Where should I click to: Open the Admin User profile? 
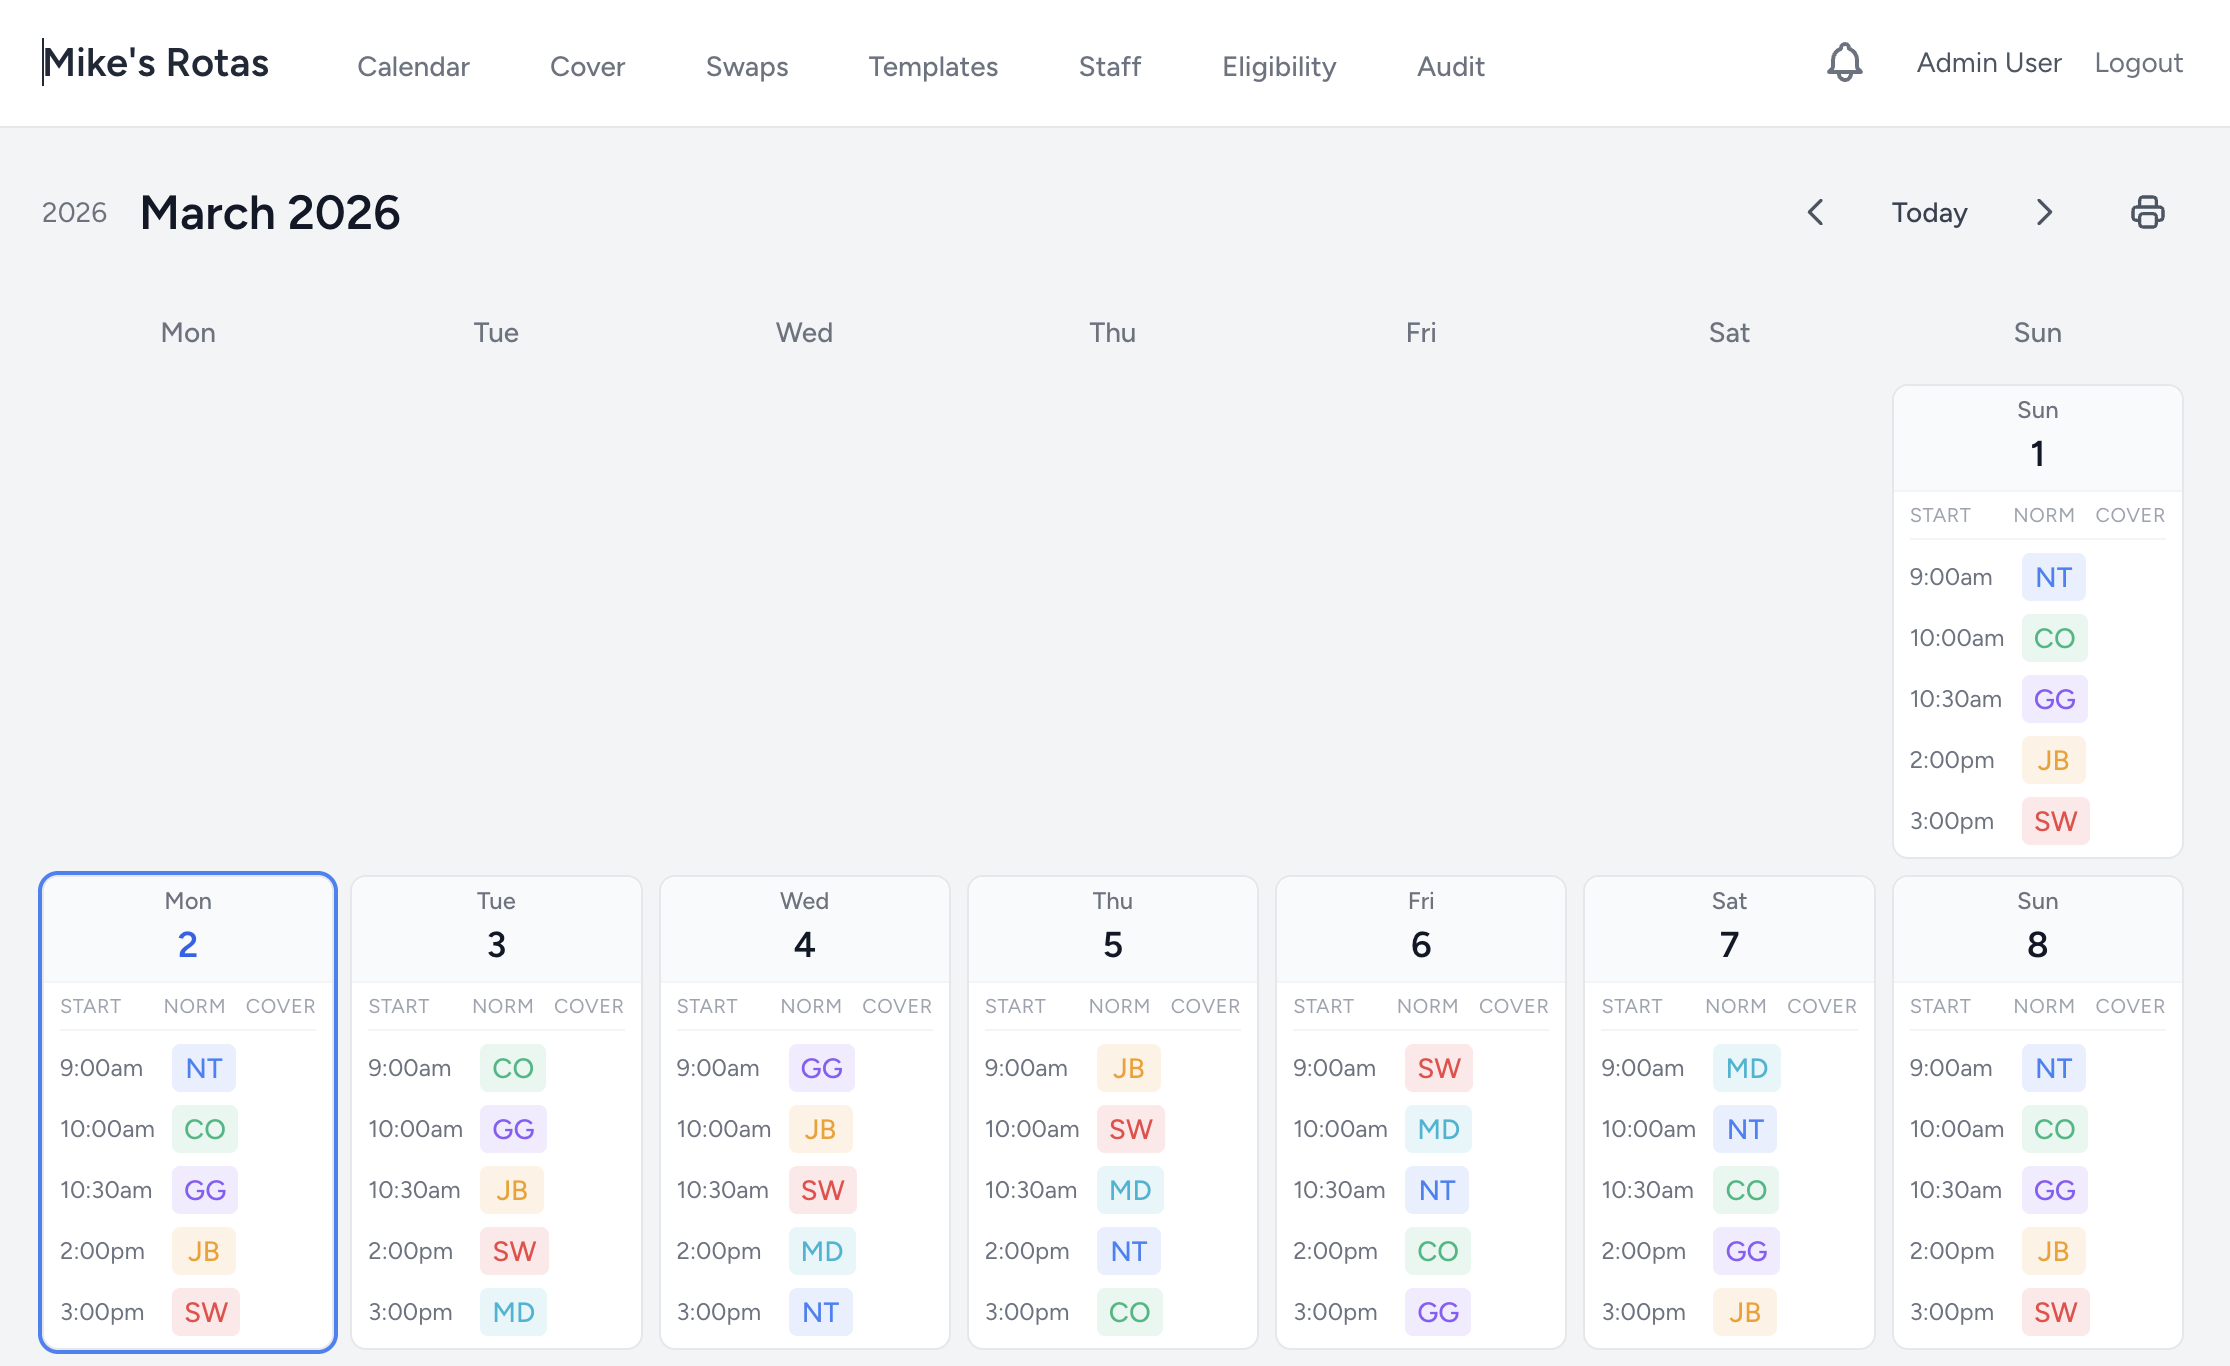coord(1987,62)
